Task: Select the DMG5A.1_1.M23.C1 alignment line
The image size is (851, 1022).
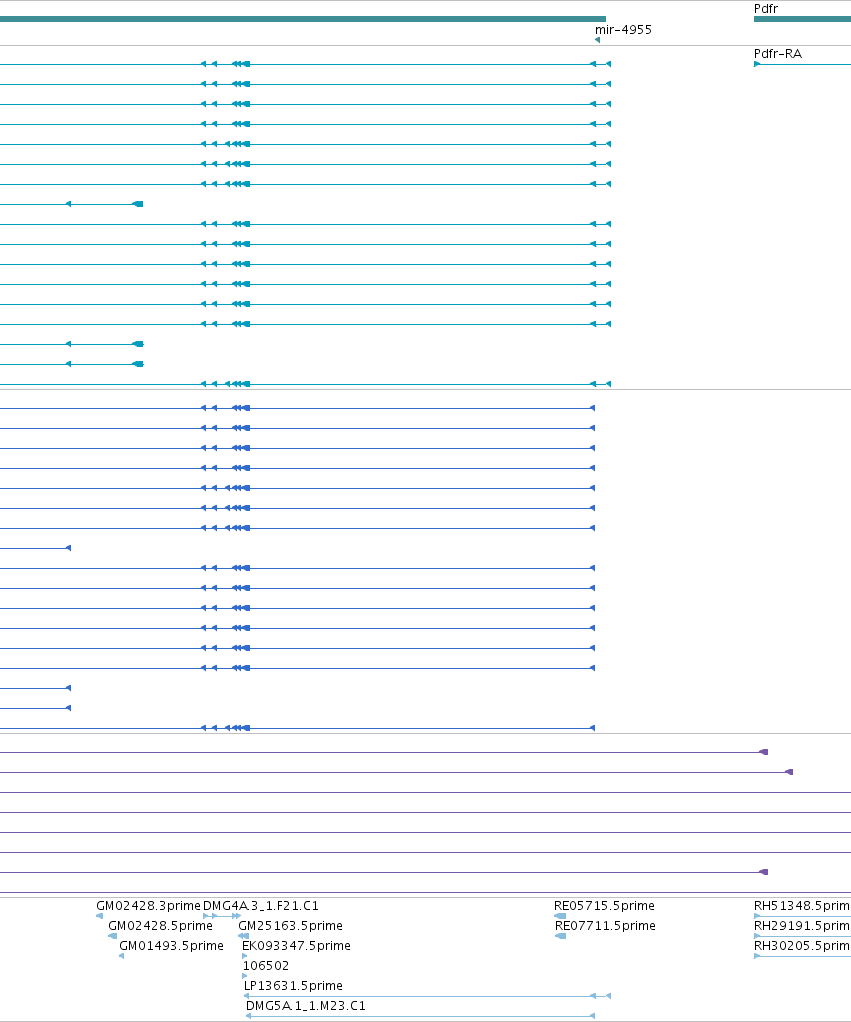Action: pos(420,1016)
